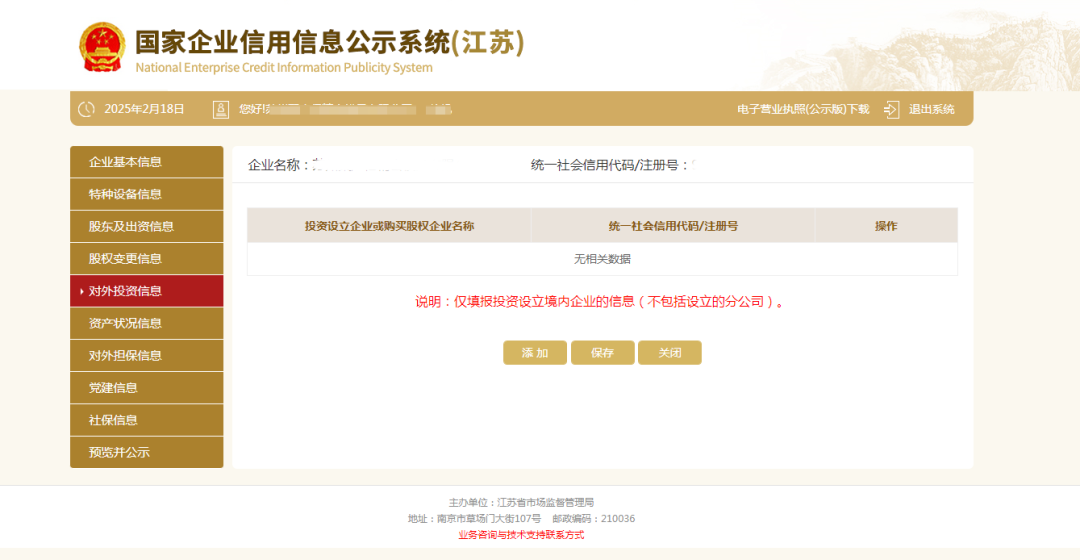Go to 对外担保信息 page
Image resolution: width=1080 pixels, height=560 pixels.
pos(147,355)
